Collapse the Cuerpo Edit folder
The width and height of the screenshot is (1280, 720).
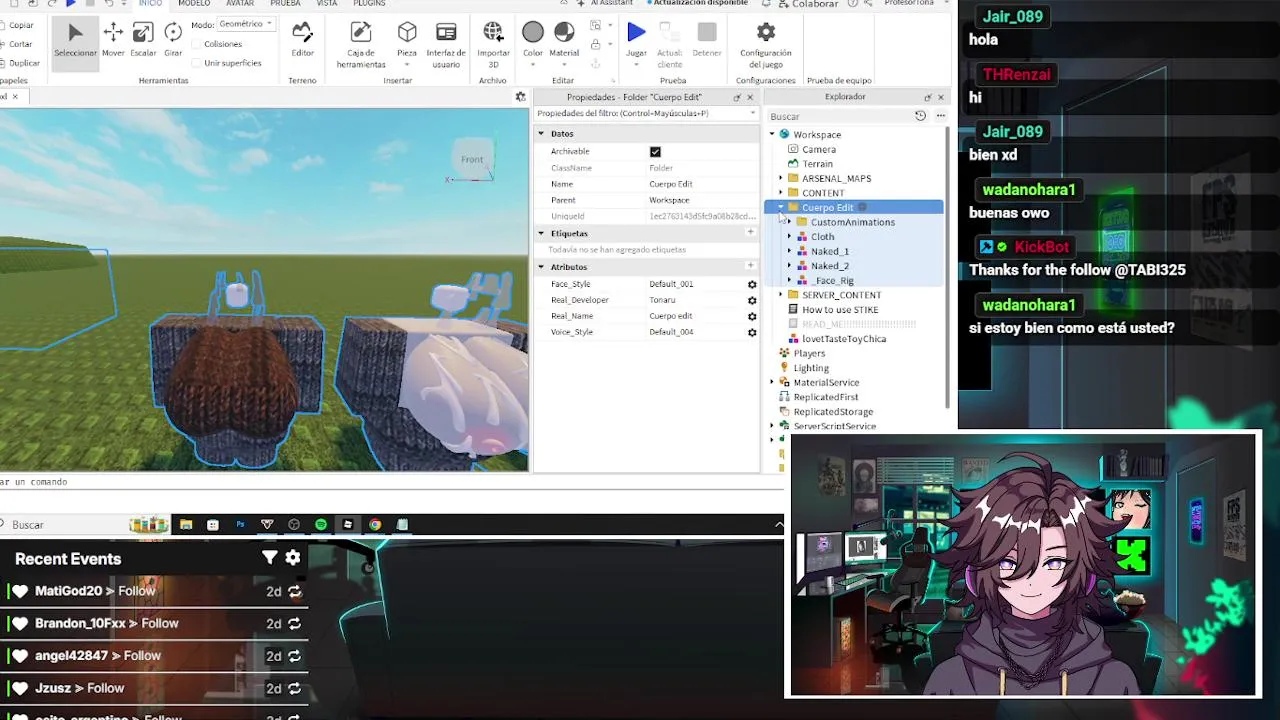[x=781, y=207]
